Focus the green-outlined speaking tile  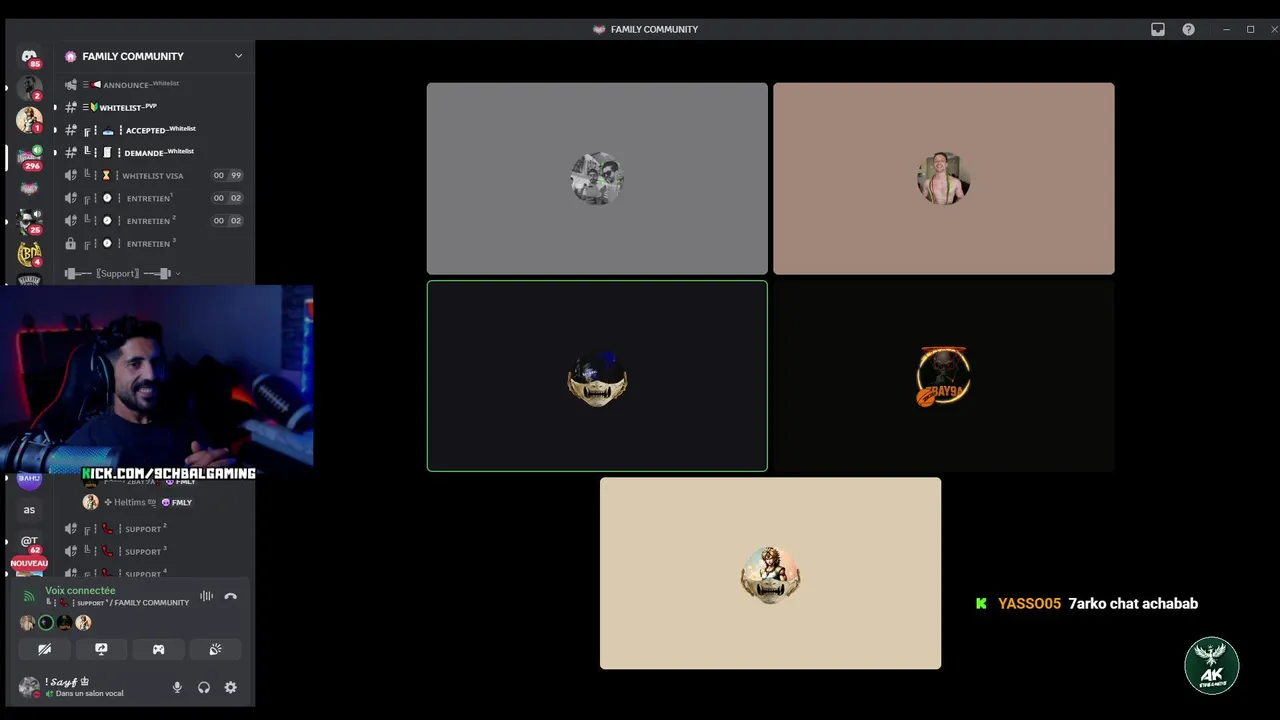(597, 376)
